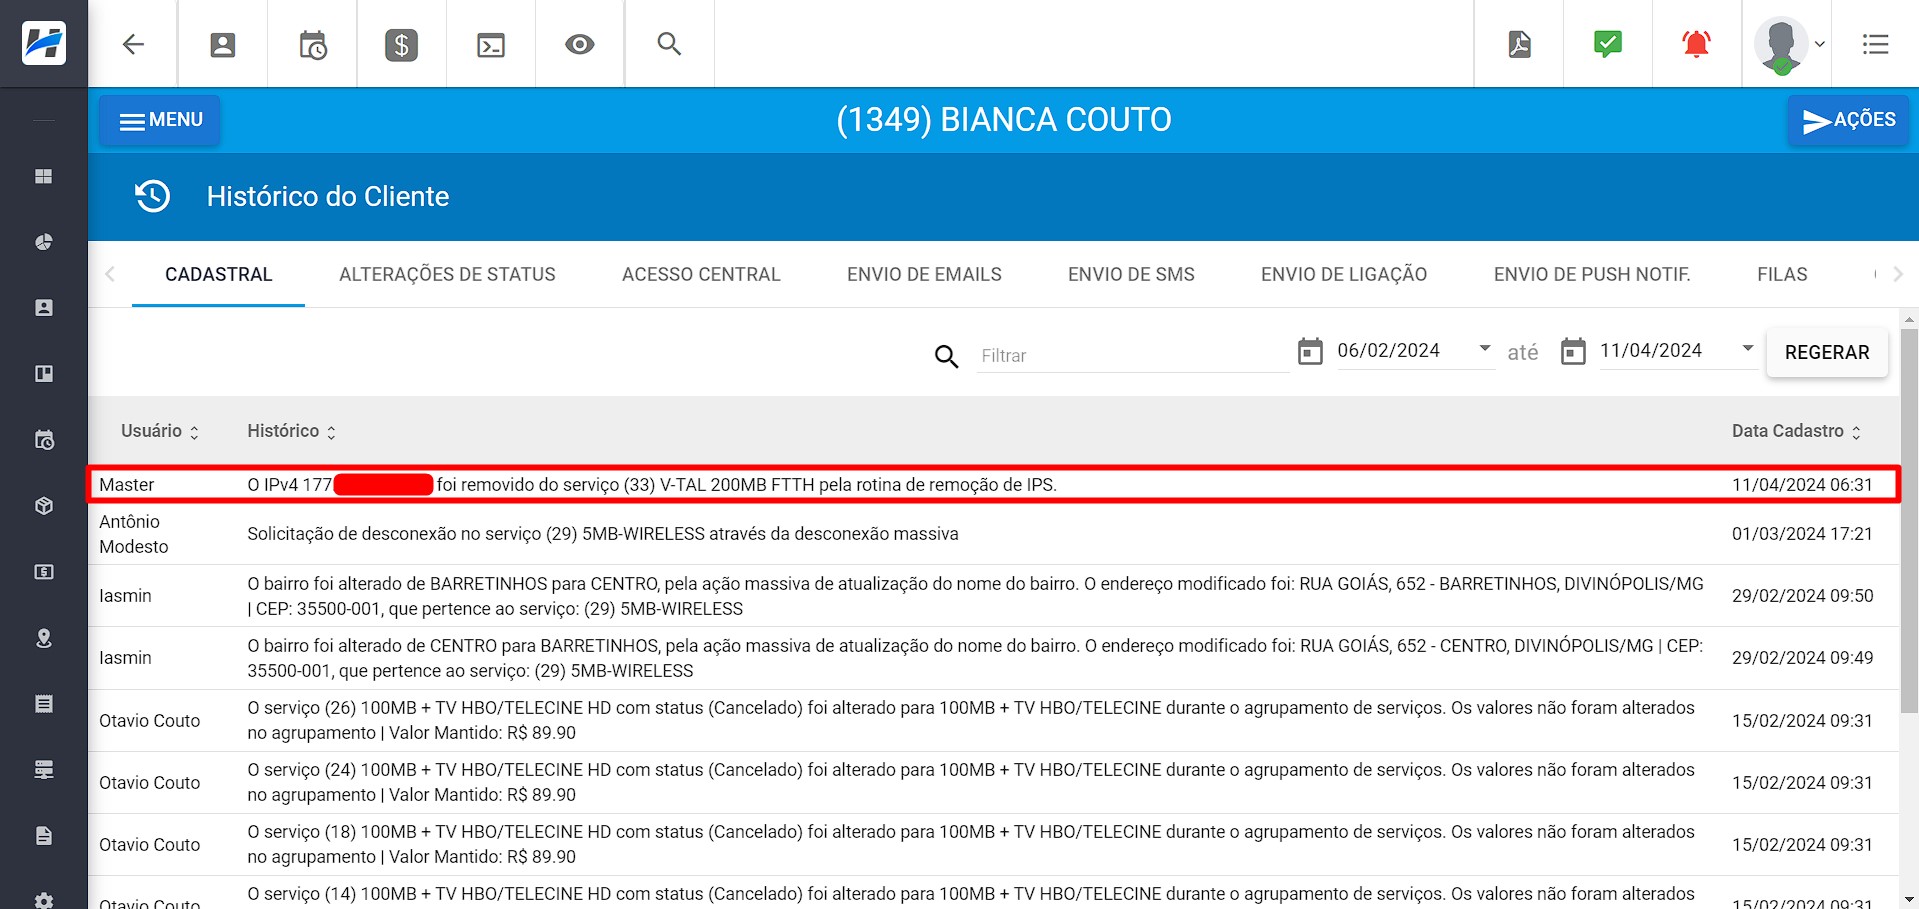This screenshot has width=1919, height=909.
Task: Open the sidebar document file icon
Action: pyautogui.click(x=44, y=836)
